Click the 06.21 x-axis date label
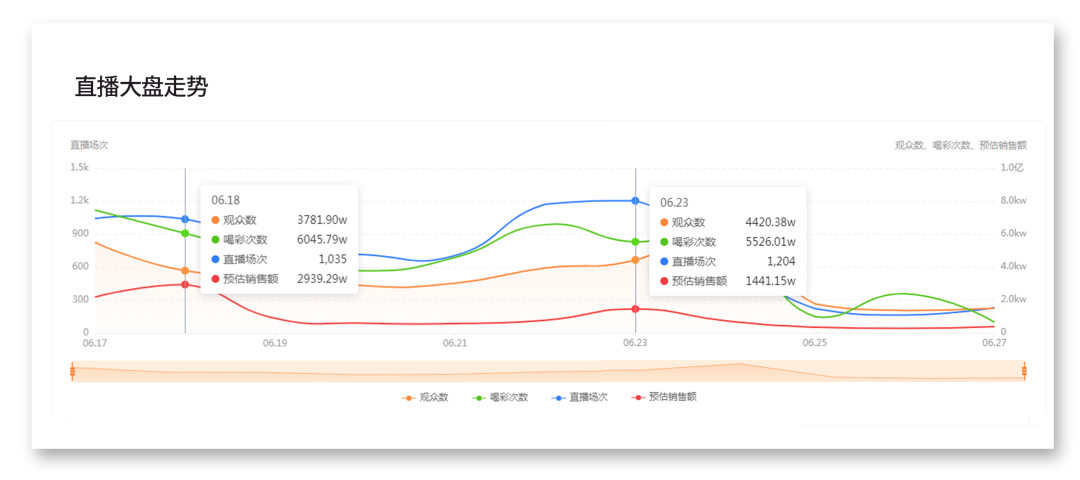Screen dimensions: 1080x480 [455, 342]
